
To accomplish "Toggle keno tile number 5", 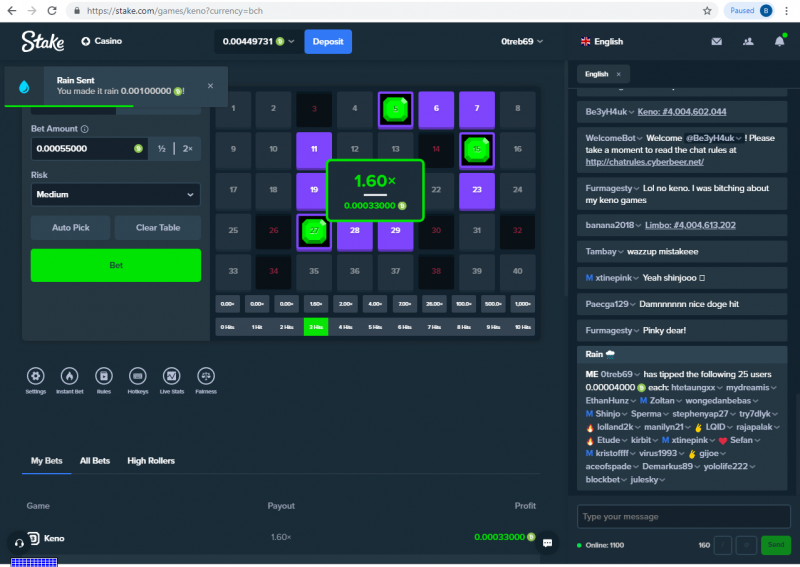I will [x=395, y=109].
